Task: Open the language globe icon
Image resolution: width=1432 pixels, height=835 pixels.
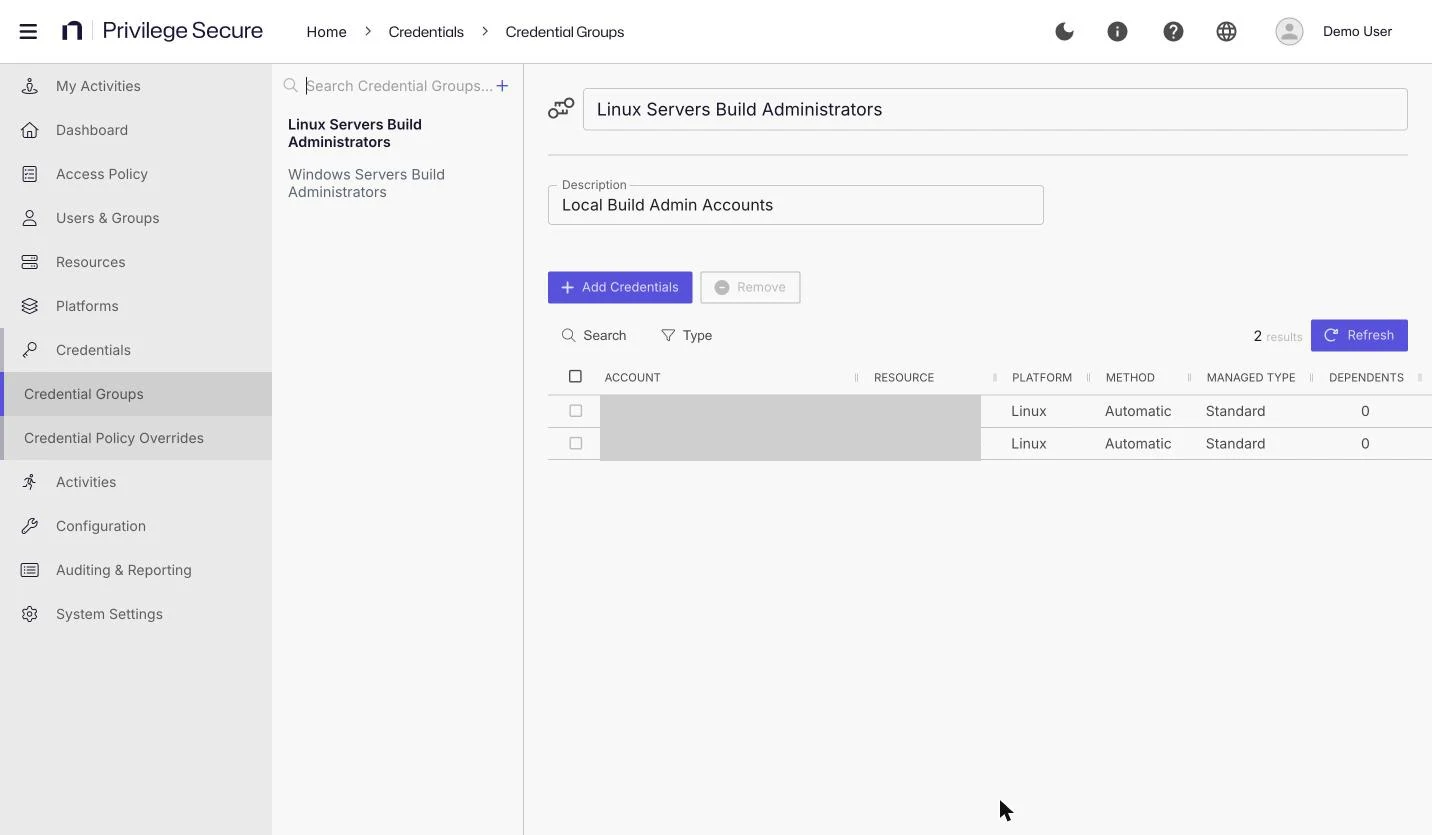Action: (1226, 31)
